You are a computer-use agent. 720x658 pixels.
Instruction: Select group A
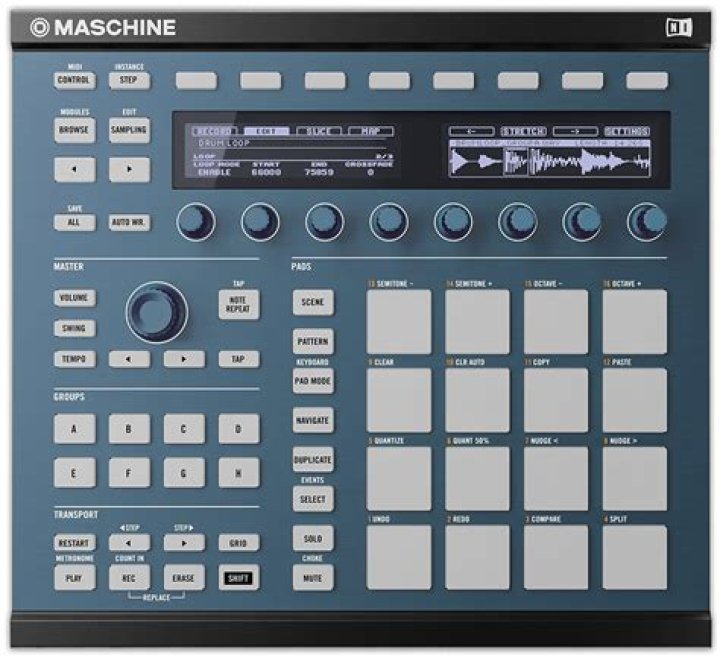tap(74, 429)
